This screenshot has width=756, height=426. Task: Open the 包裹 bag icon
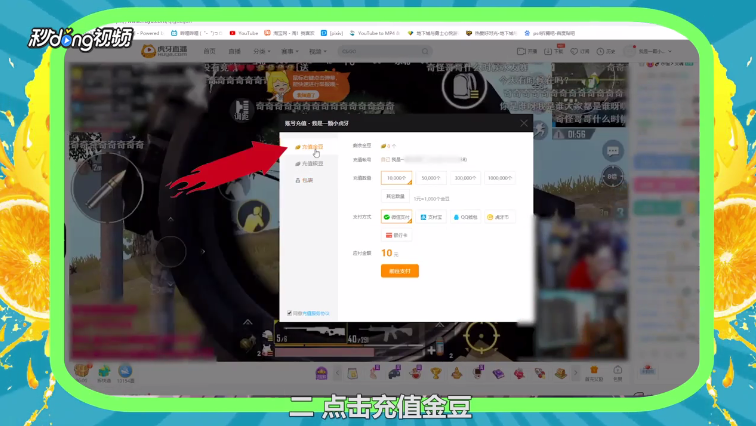pos(618,373)
